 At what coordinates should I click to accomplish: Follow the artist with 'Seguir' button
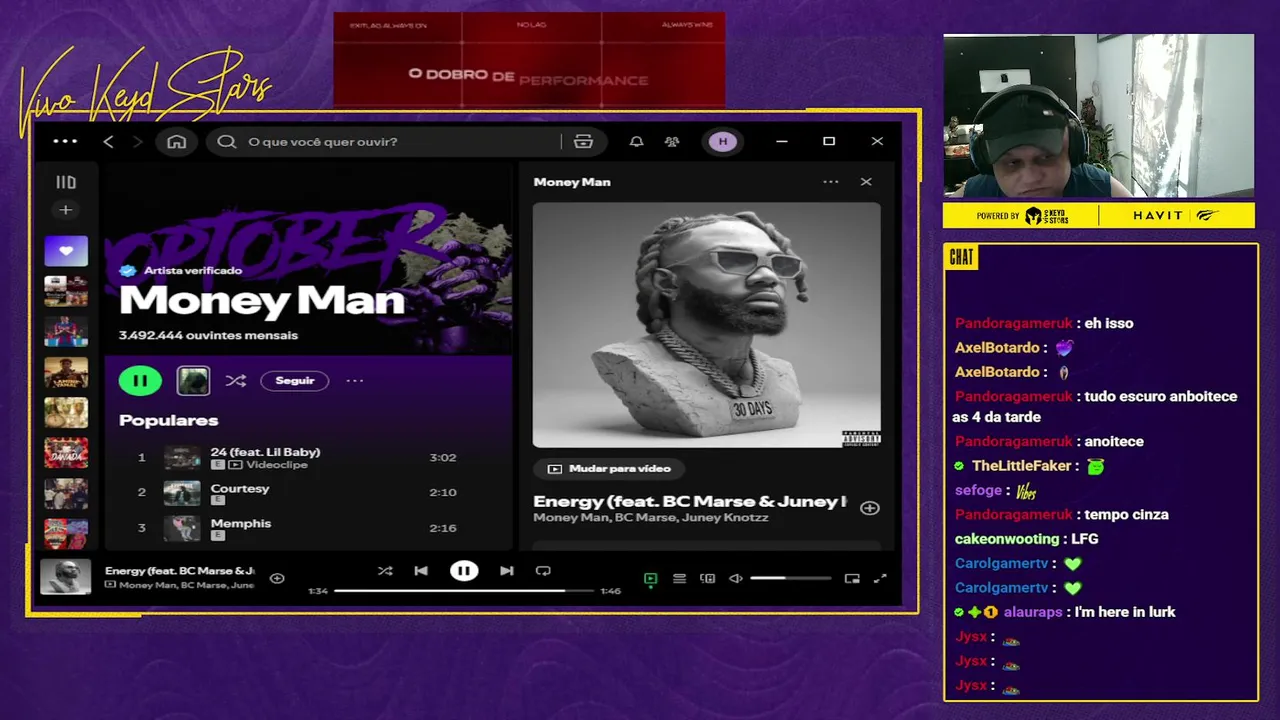point(295,380)
